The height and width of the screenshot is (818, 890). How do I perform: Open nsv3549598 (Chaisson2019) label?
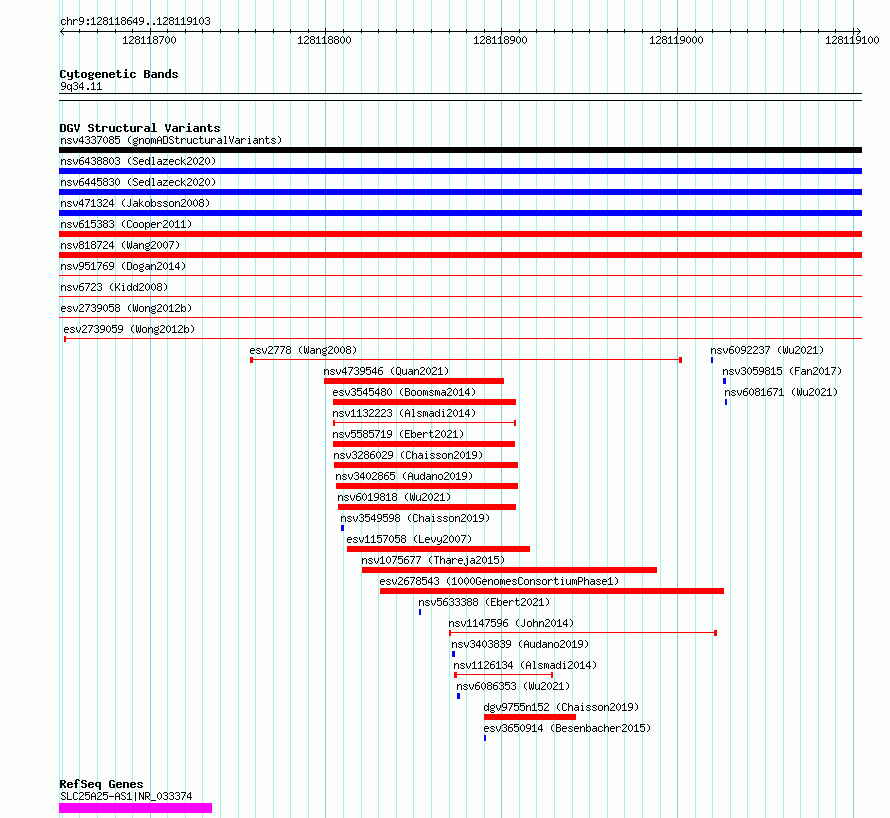tap(415, 518)
